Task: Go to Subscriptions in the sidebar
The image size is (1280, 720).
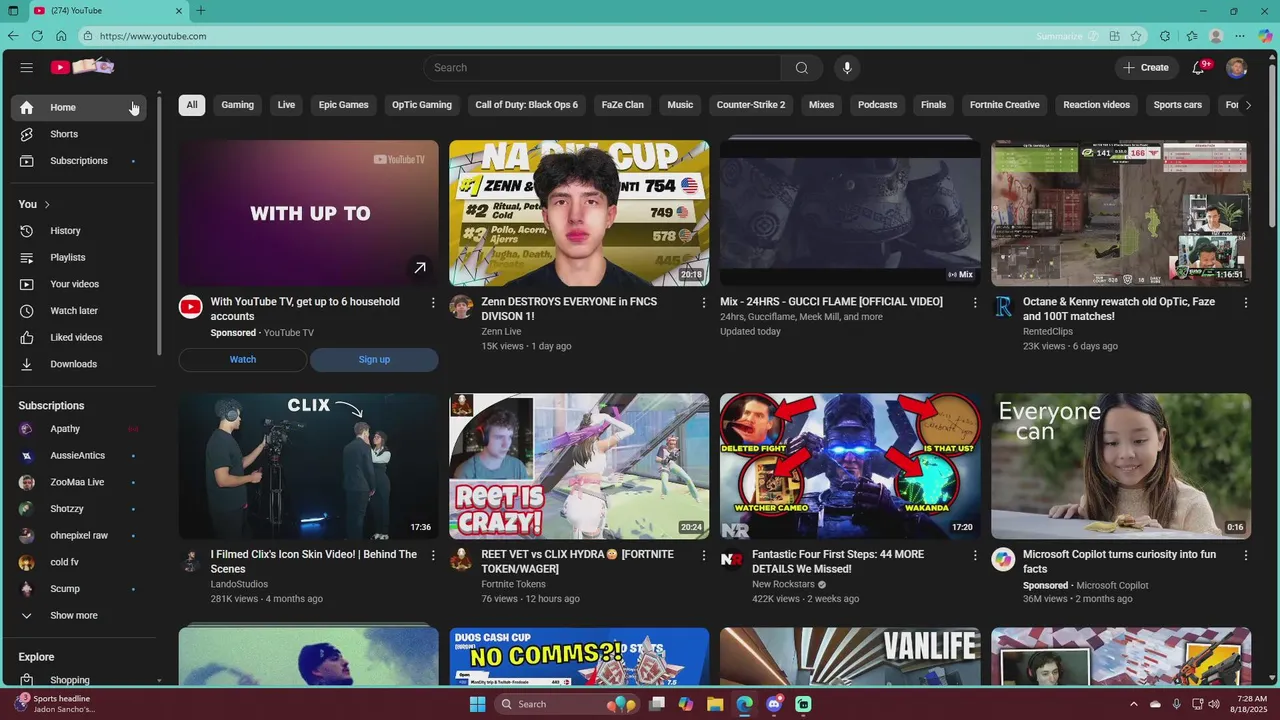Action: [78, 161]
